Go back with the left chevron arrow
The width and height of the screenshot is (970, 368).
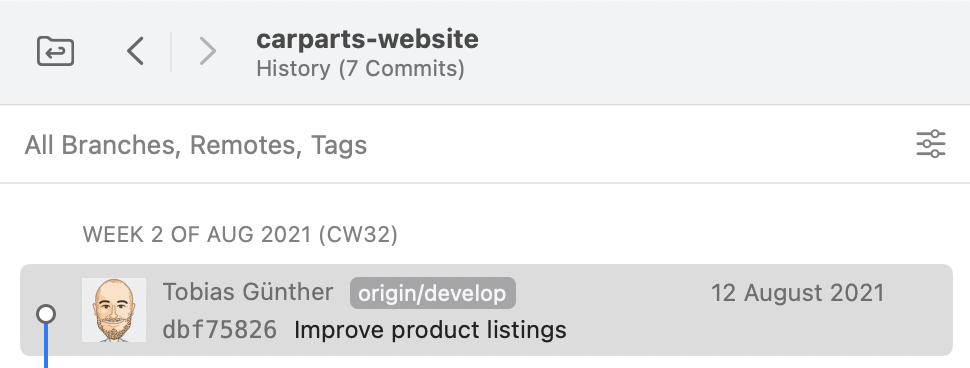tap(135, 51)
